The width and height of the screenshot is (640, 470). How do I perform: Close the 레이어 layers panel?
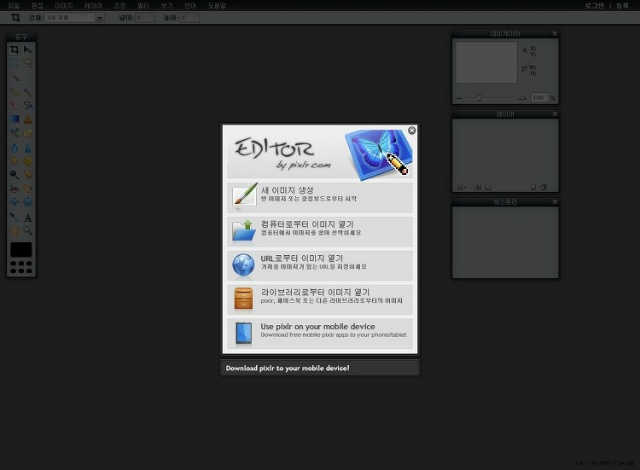[555, 114]
